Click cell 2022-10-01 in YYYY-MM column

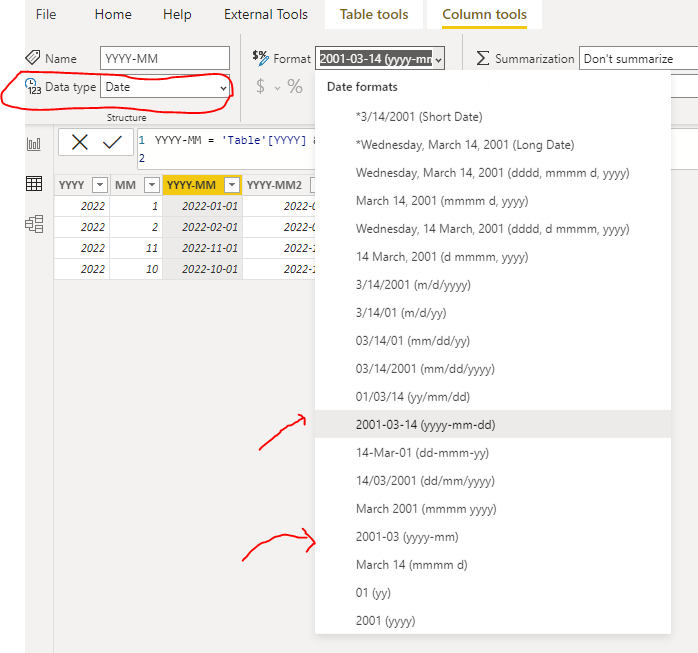pyautogui.click(x=203, y=269)
